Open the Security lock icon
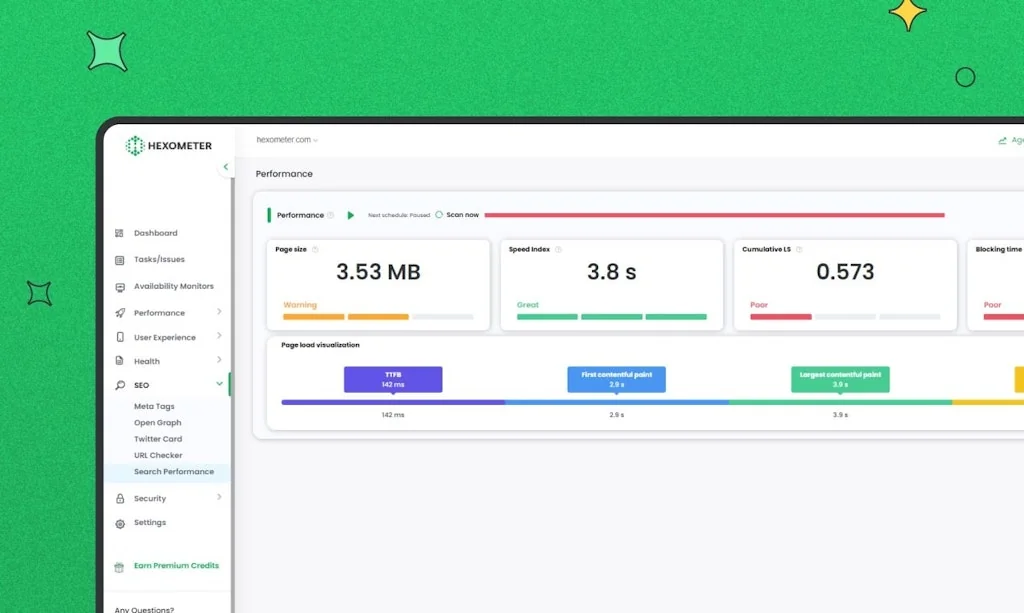Screen dimensions: 1024x613 (120, 498)
